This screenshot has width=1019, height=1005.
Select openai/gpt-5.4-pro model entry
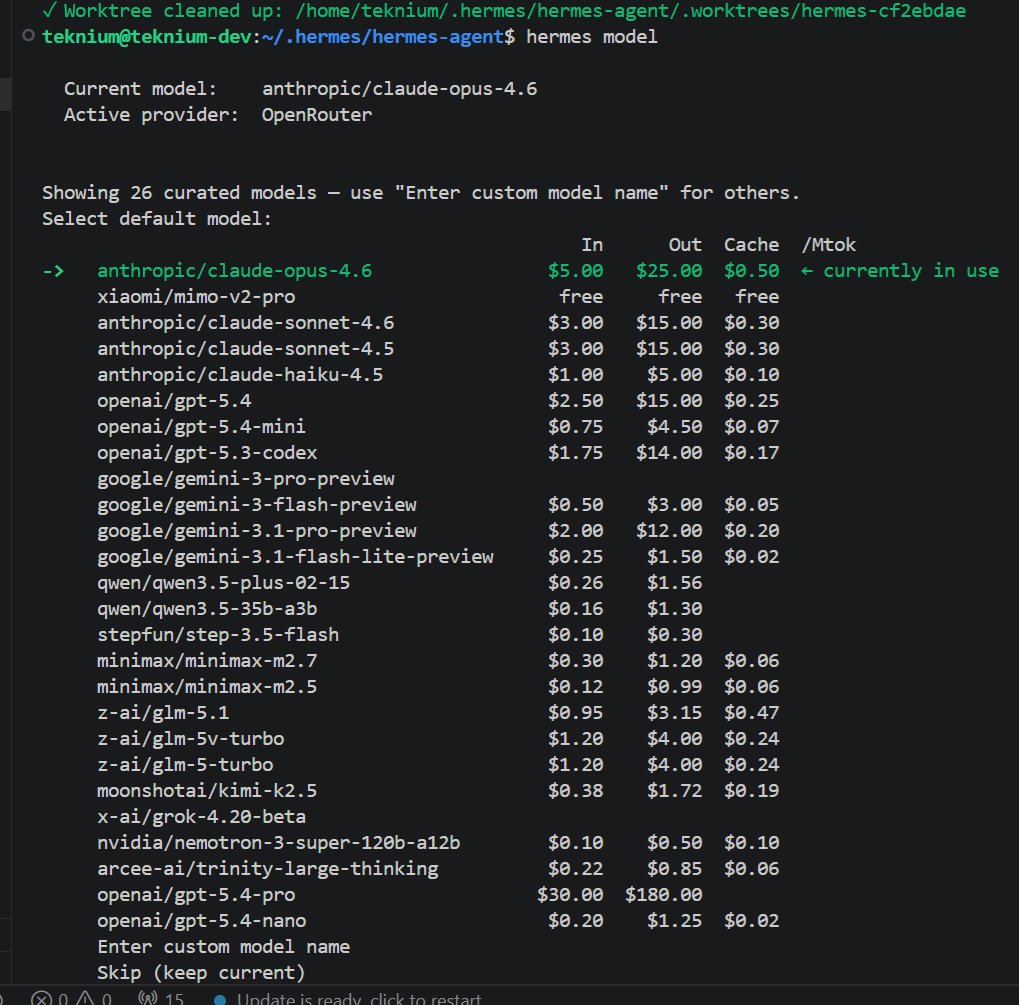[196, 894]
